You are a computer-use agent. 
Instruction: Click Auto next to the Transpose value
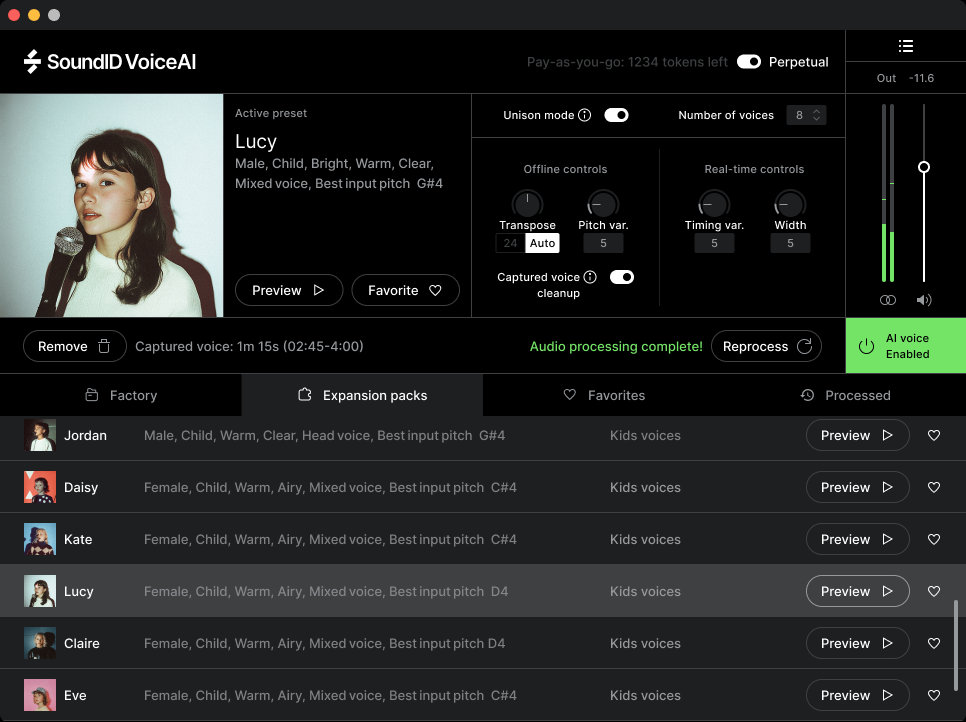(x=542, y=243)
